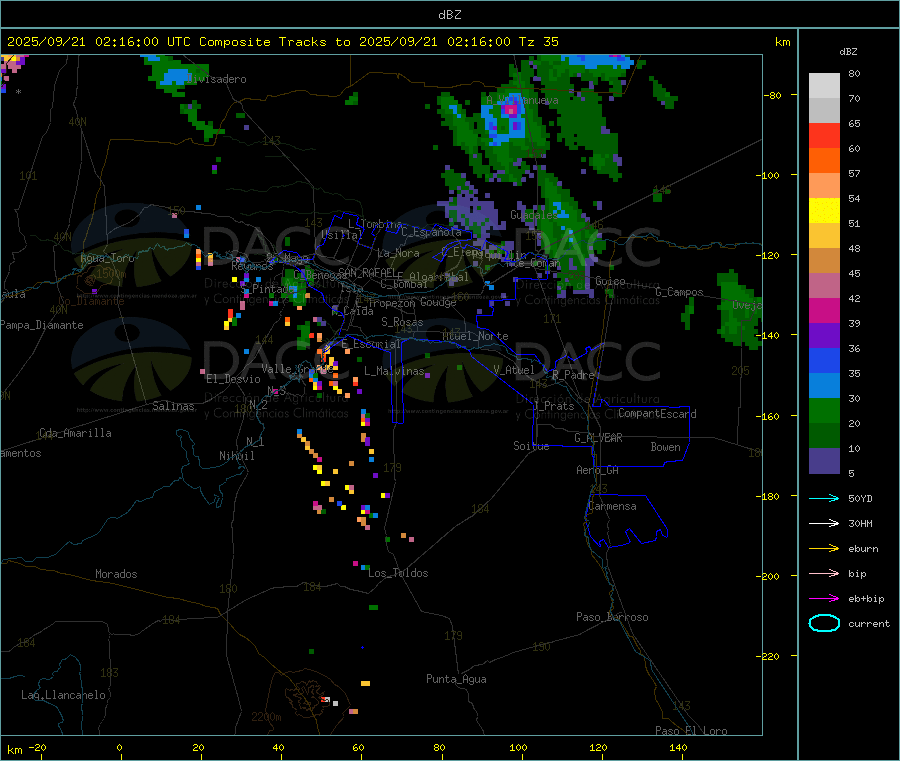900x761 pixels.
Task: Click the Bowen place label
Action: tap(666, 447)
